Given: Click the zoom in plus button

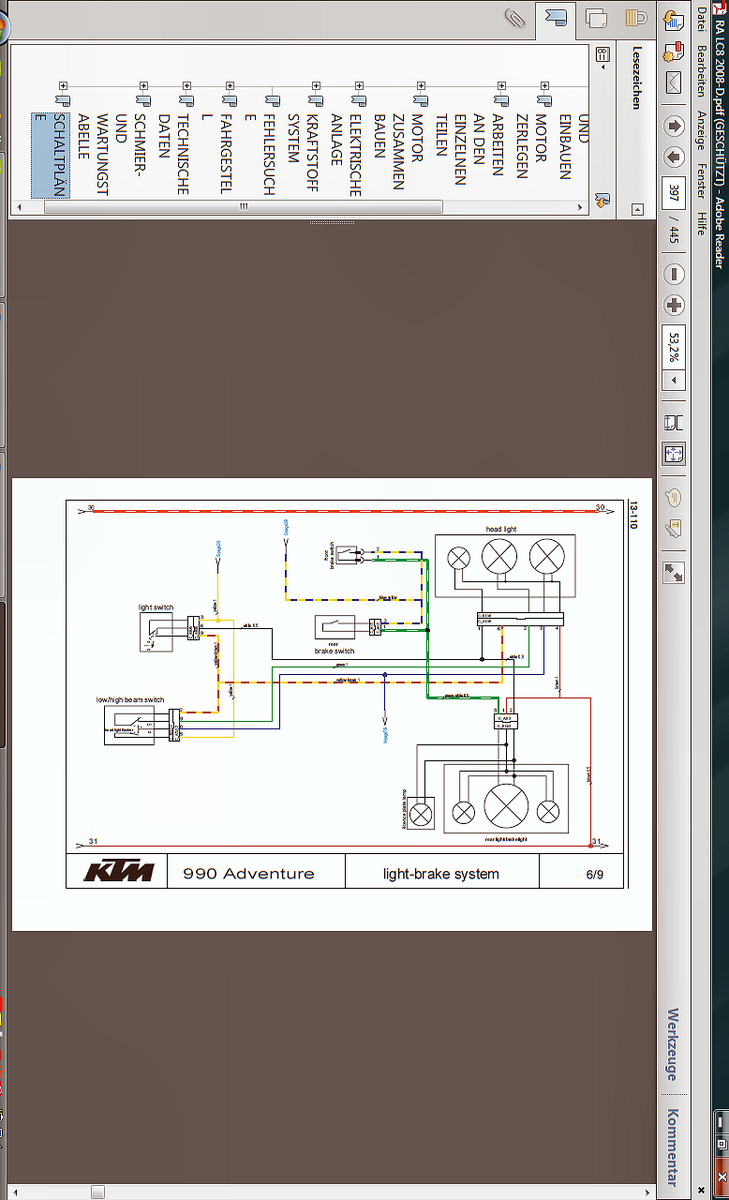Looking at the screenshot, I should point(674,305).
